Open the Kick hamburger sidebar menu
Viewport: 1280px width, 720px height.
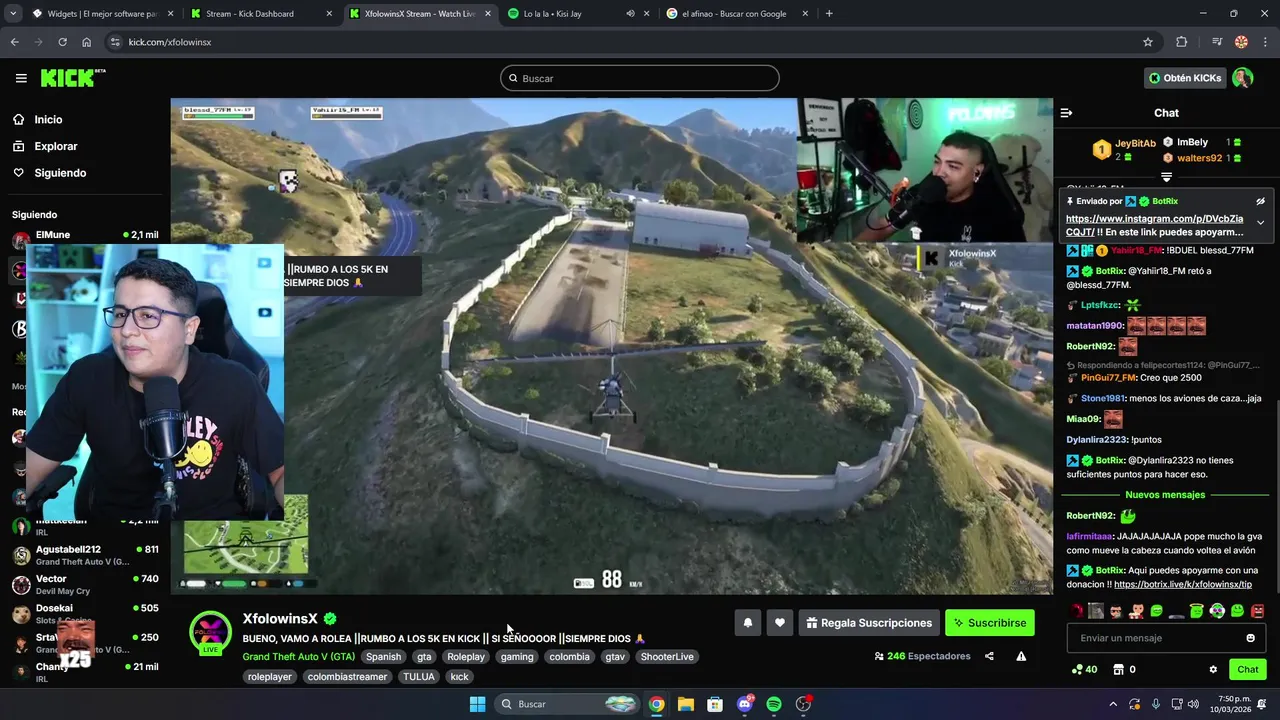[x=21, y=78]
